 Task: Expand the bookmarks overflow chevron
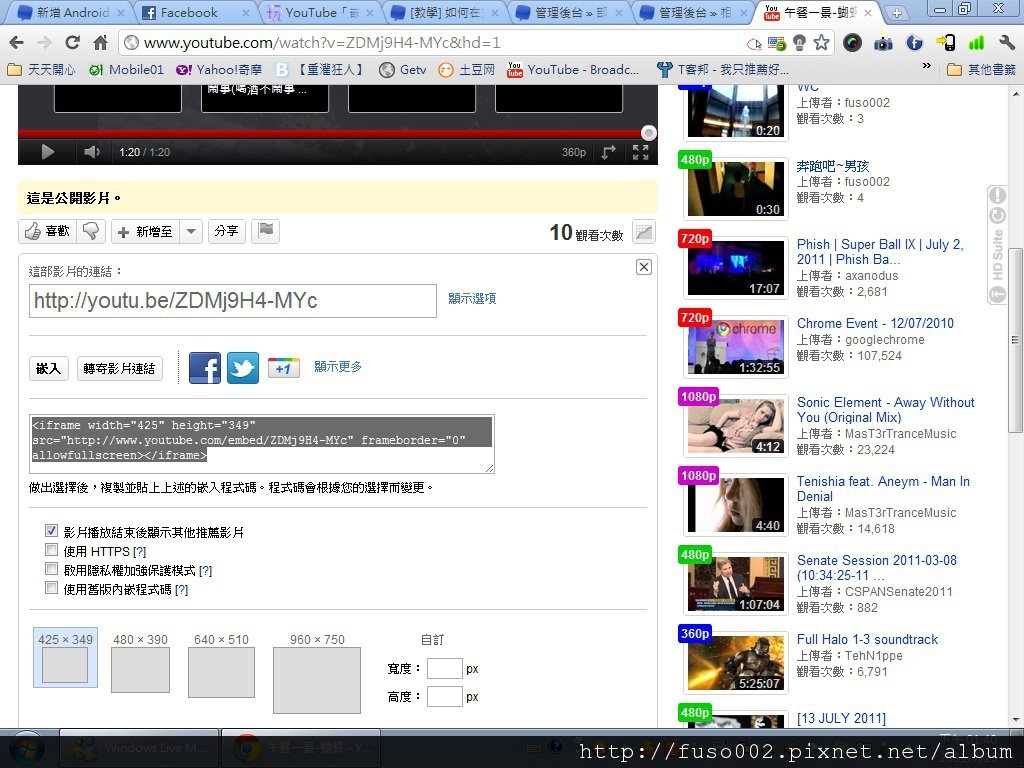pyautogui.click(x=927, y=66)
